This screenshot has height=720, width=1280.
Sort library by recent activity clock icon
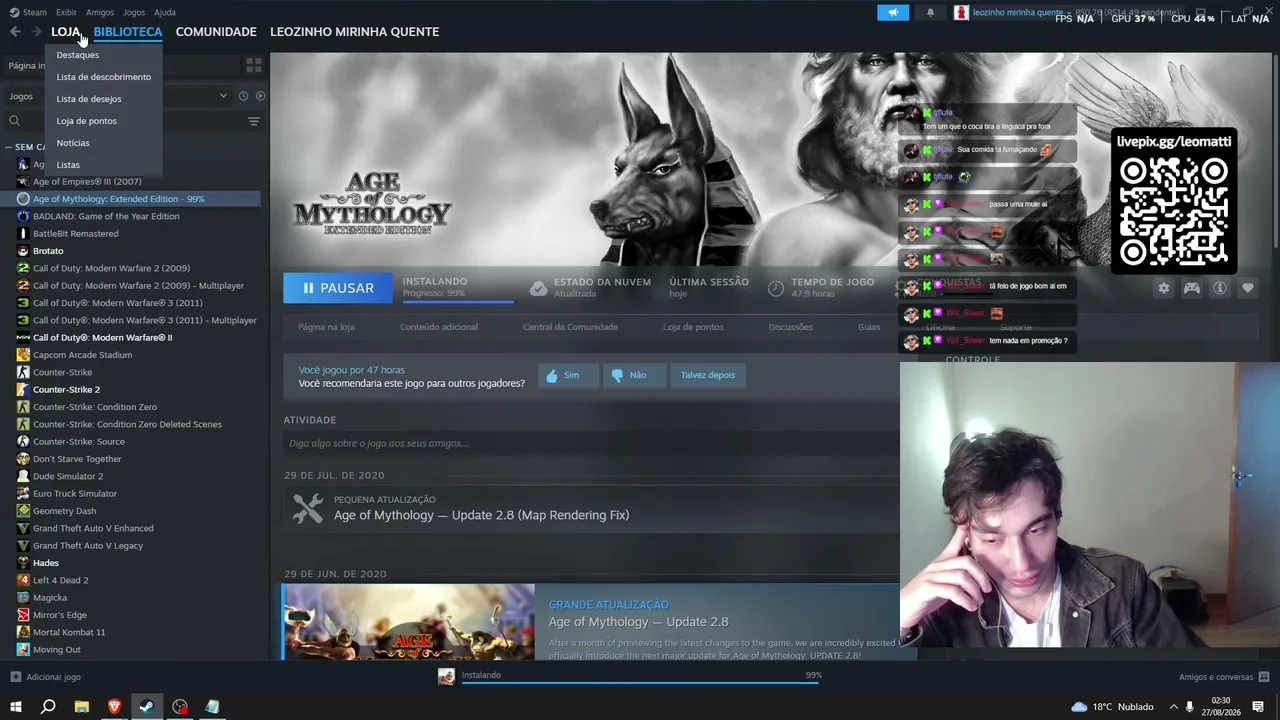[x=243, y=96]
